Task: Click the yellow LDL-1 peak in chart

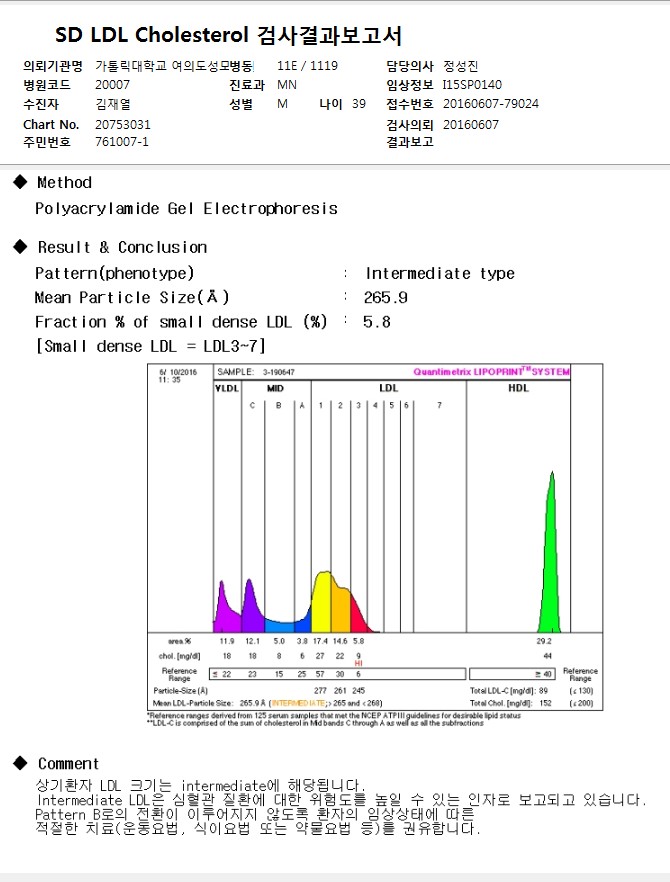Action: [321, 602]
